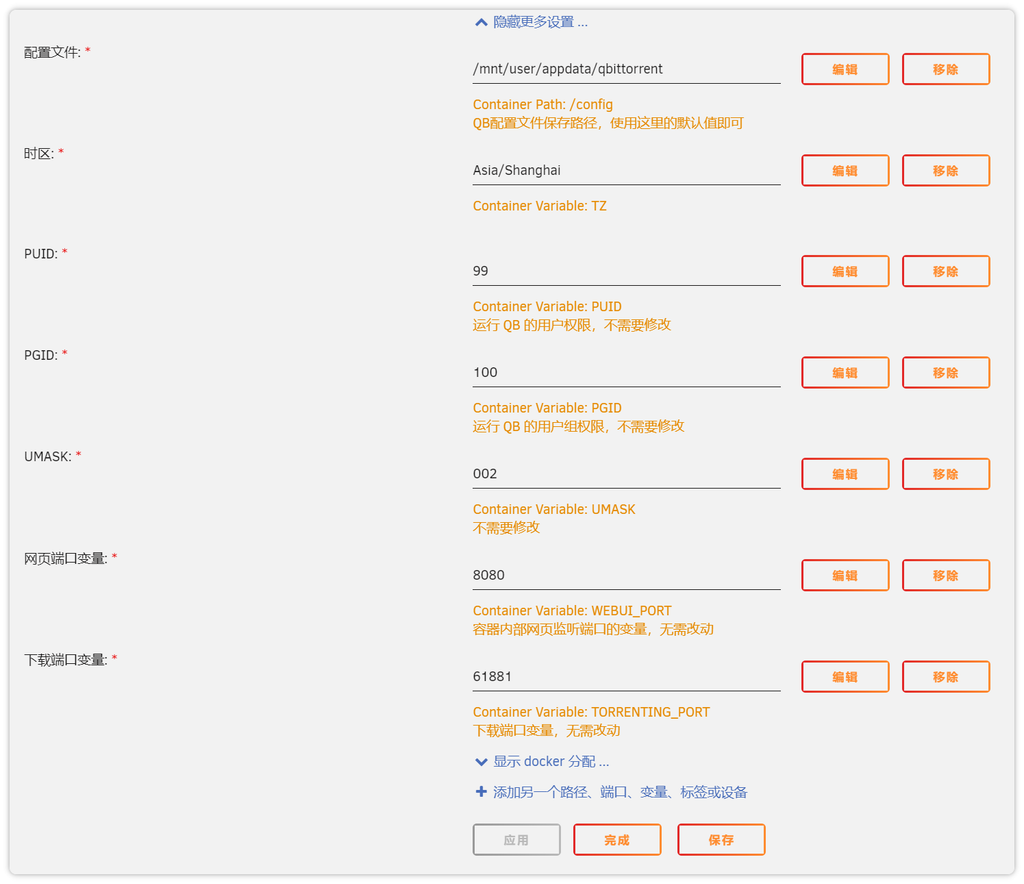Remove the PGID variable
The image size is (1024, 884).
tap(945, 372)
